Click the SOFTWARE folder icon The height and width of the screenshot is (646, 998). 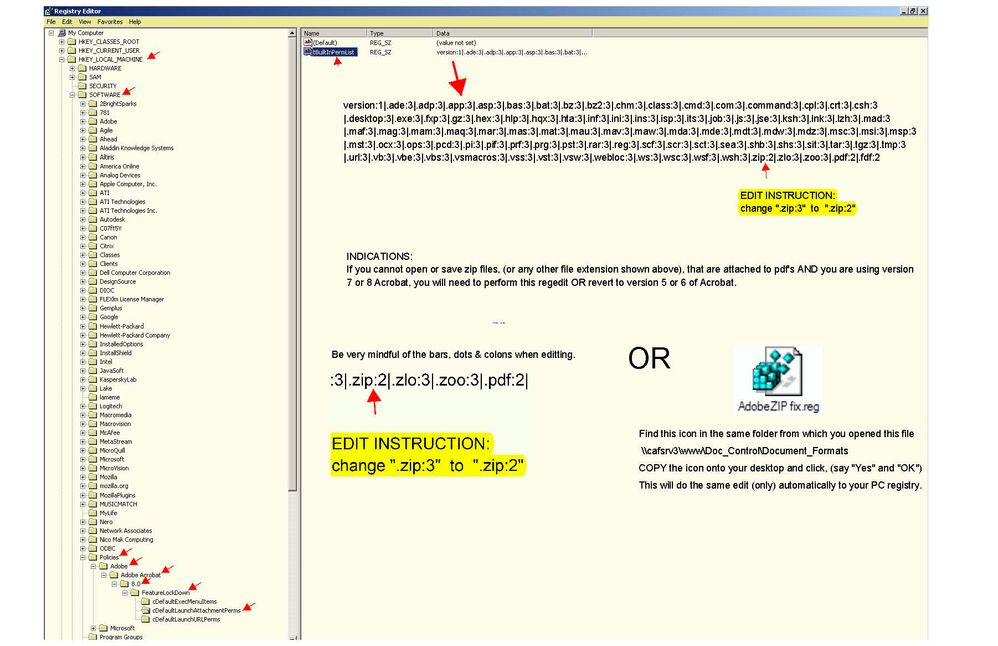(81, 94)
